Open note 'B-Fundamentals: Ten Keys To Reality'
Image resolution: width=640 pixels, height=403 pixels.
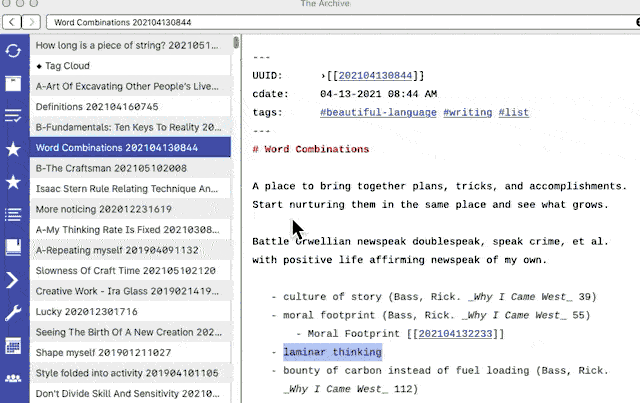pyautogui.click(x=130, y=127)
